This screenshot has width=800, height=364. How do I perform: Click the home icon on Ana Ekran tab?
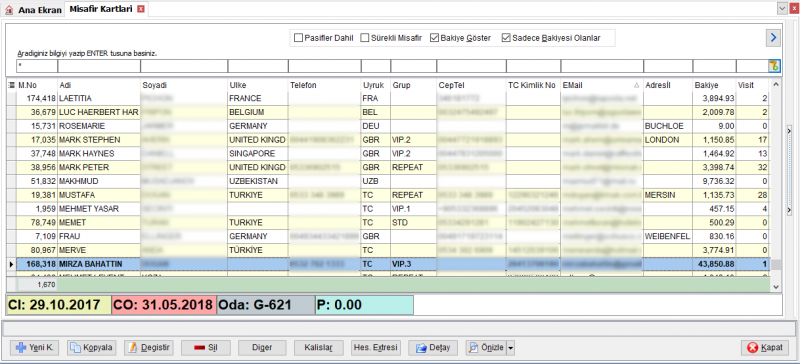coord(9,10)
